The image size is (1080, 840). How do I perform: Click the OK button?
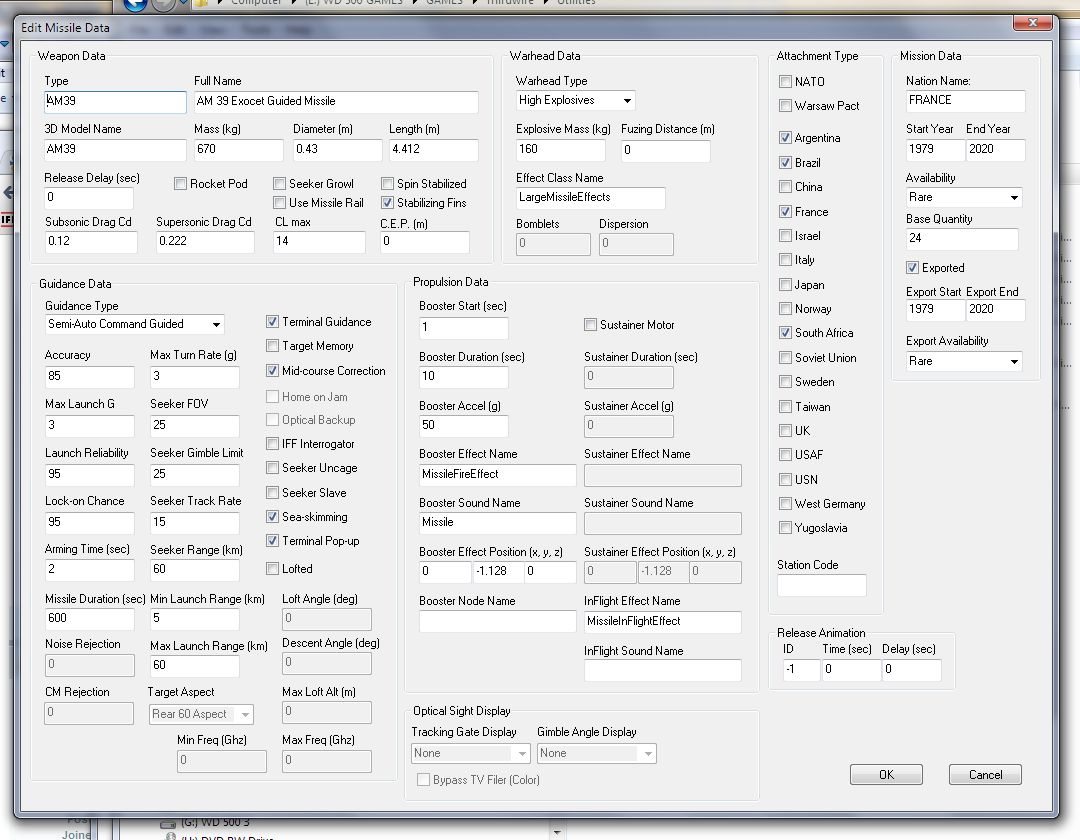click(x=886, y=775)
